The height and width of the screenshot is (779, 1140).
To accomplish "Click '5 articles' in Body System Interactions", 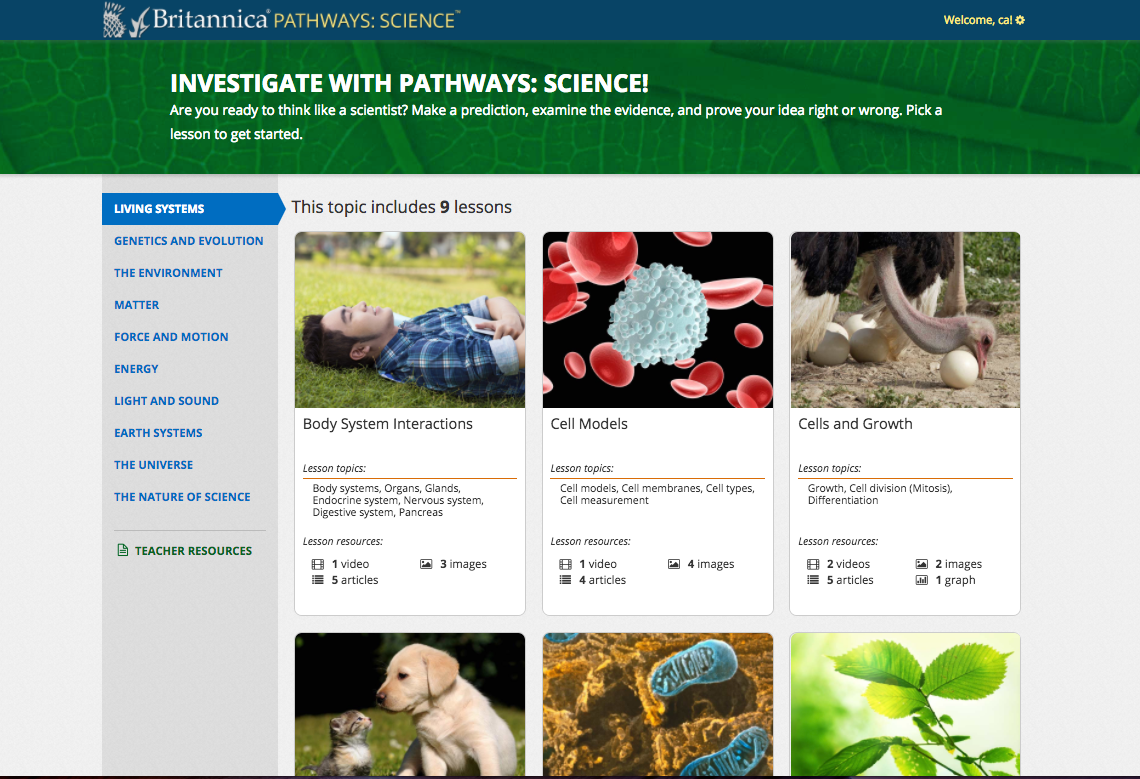I will (x=355, y=580).
